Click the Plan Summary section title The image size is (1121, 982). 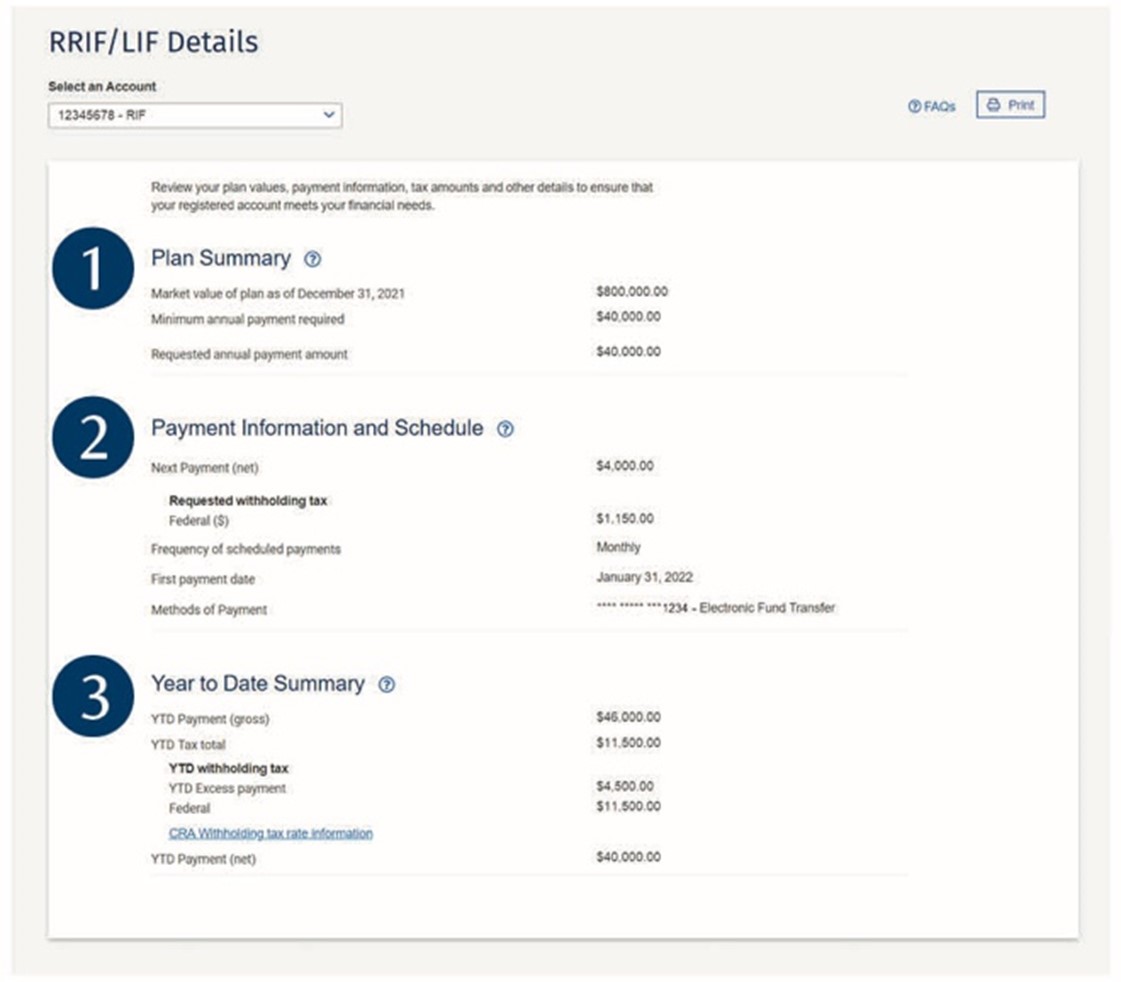pos(220,258)
